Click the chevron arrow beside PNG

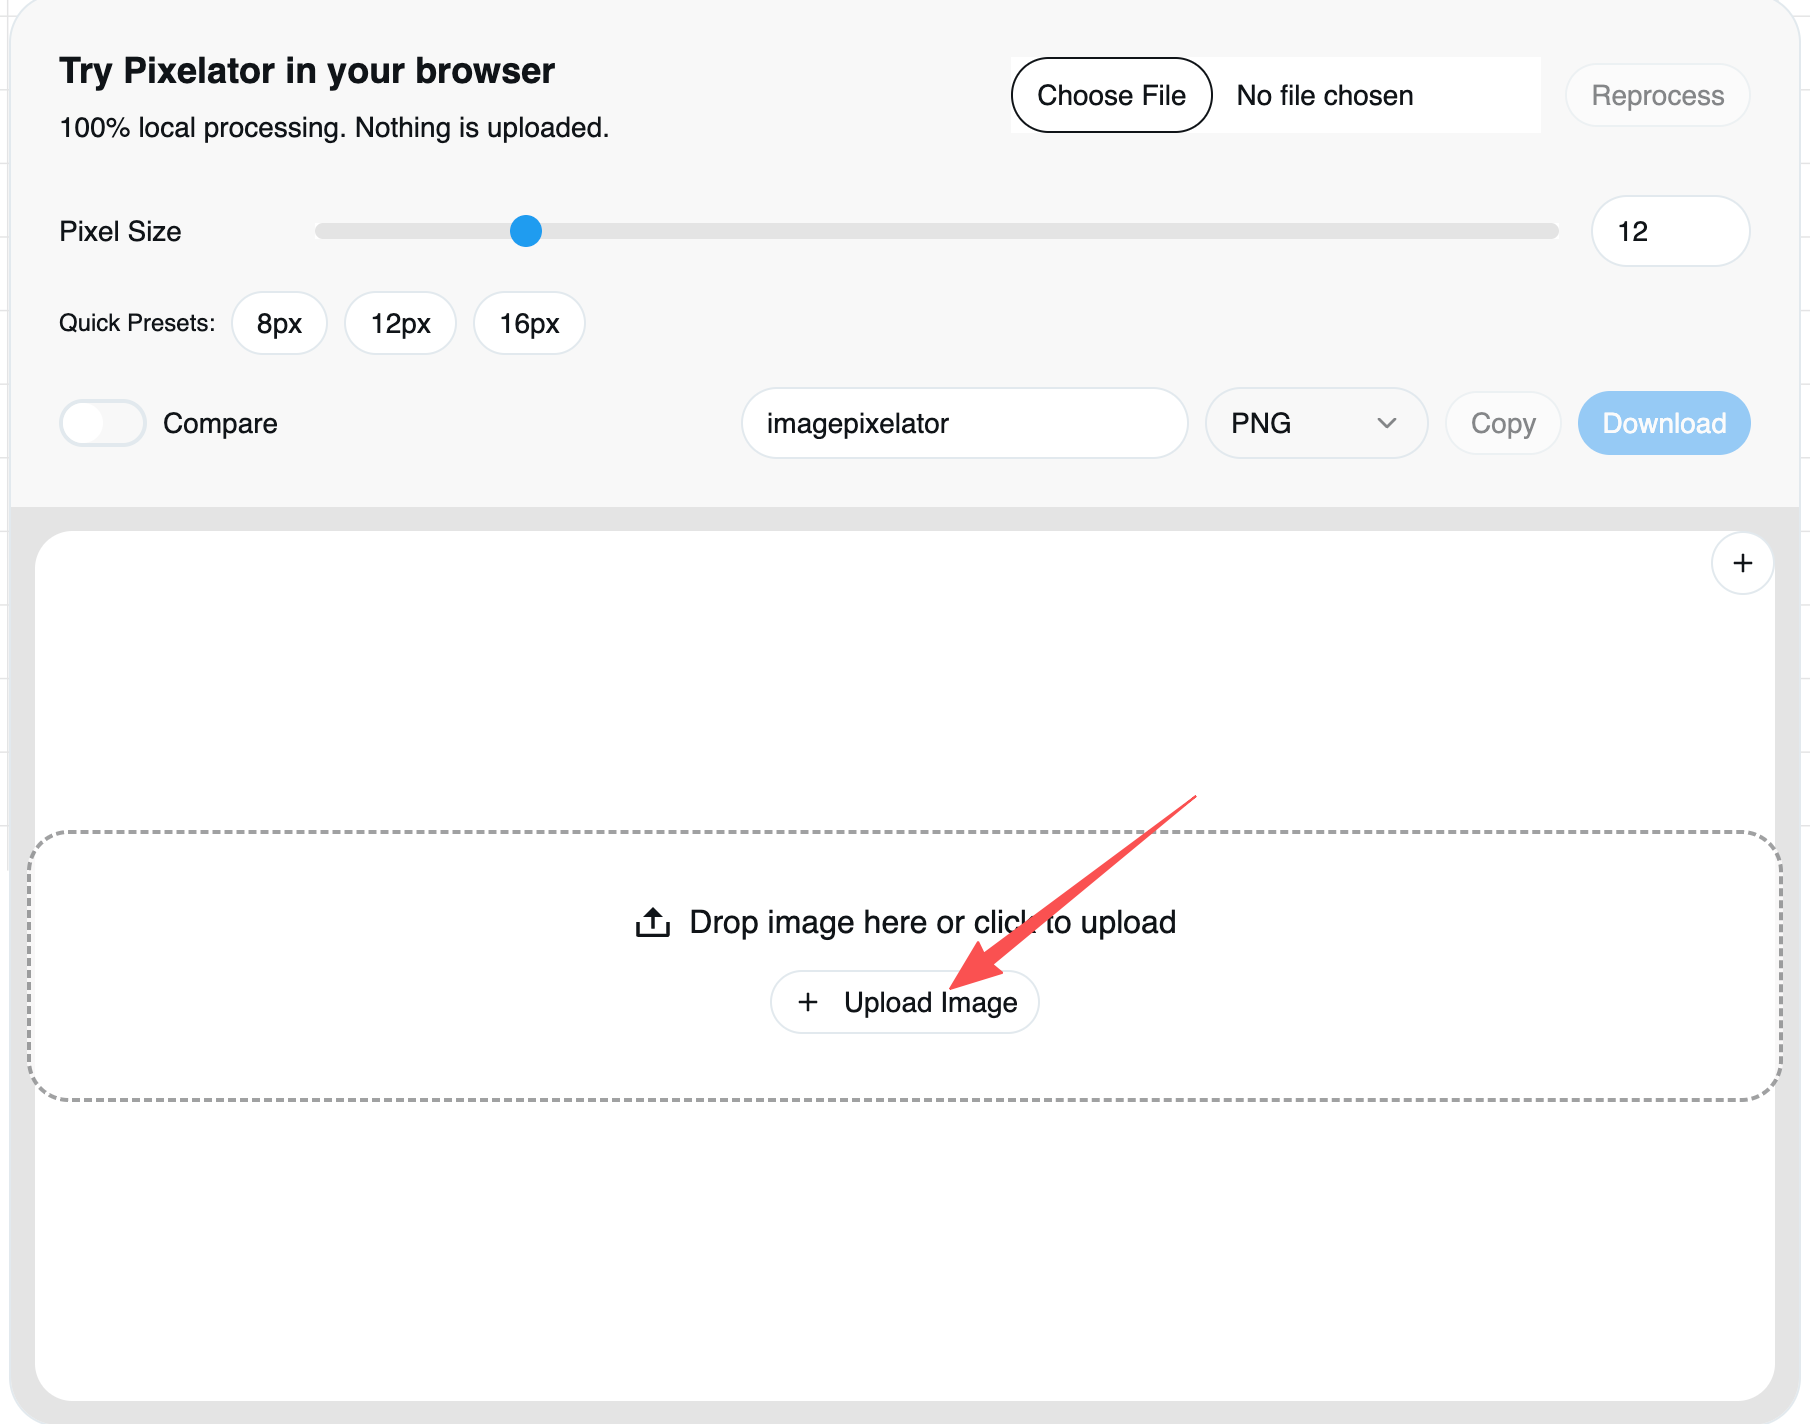pyautogui.click(x=1386, y=423)
